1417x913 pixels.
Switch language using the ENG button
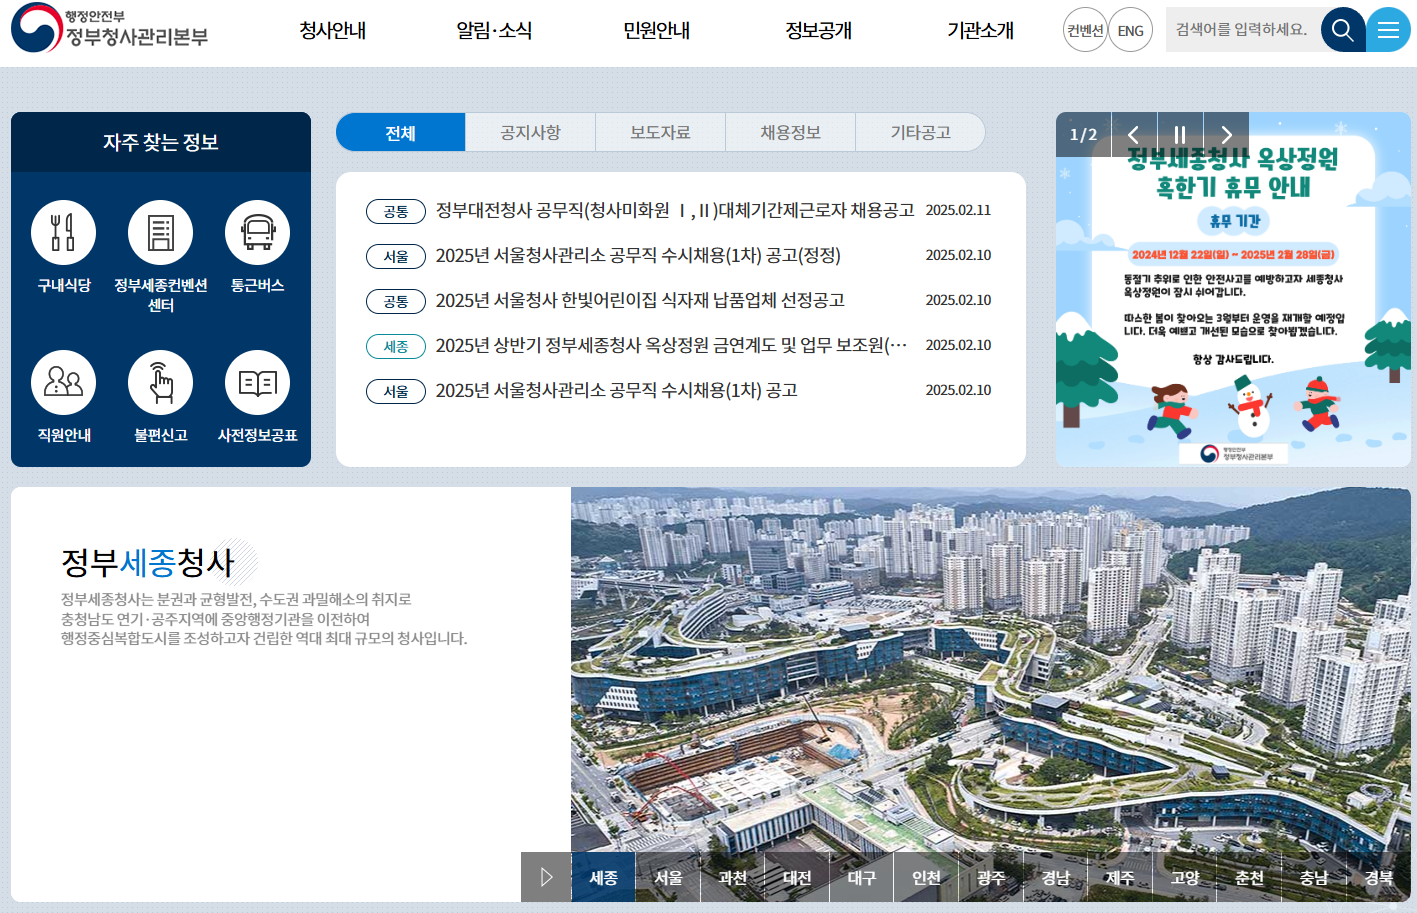(1130, 30)
